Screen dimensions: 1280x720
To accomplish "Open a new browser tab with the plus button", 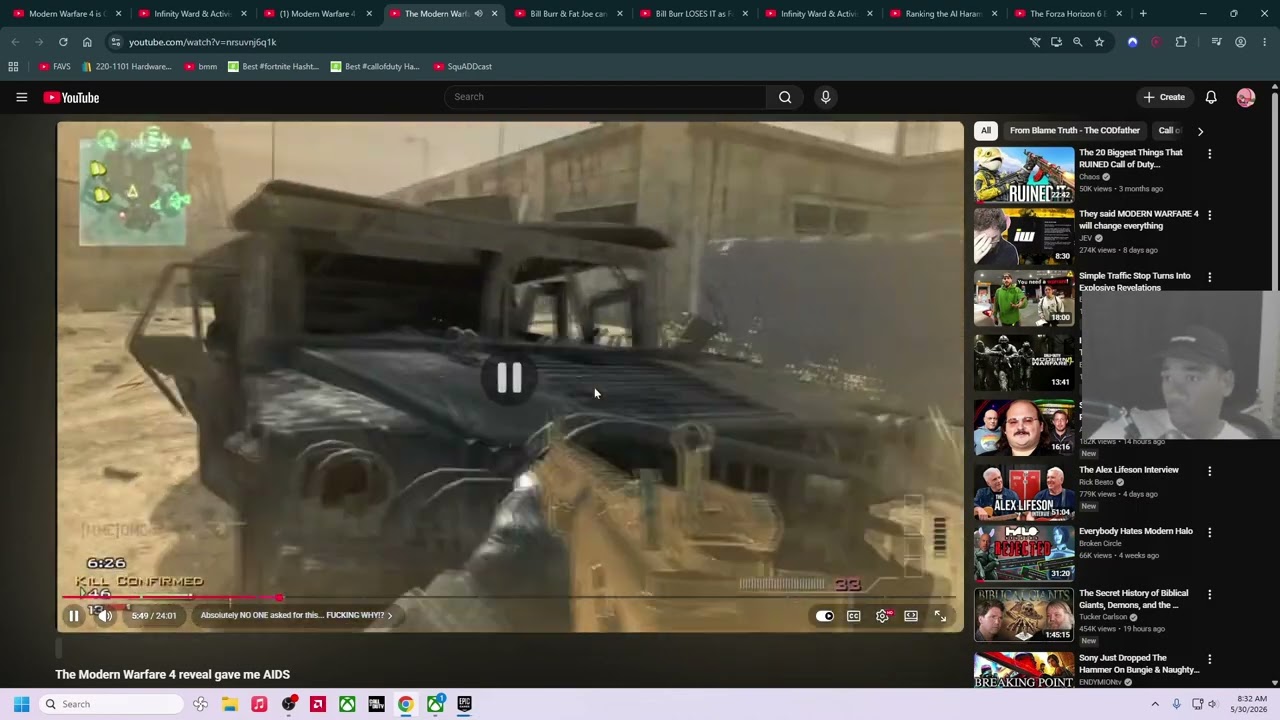I will (x=1143, y=14).
